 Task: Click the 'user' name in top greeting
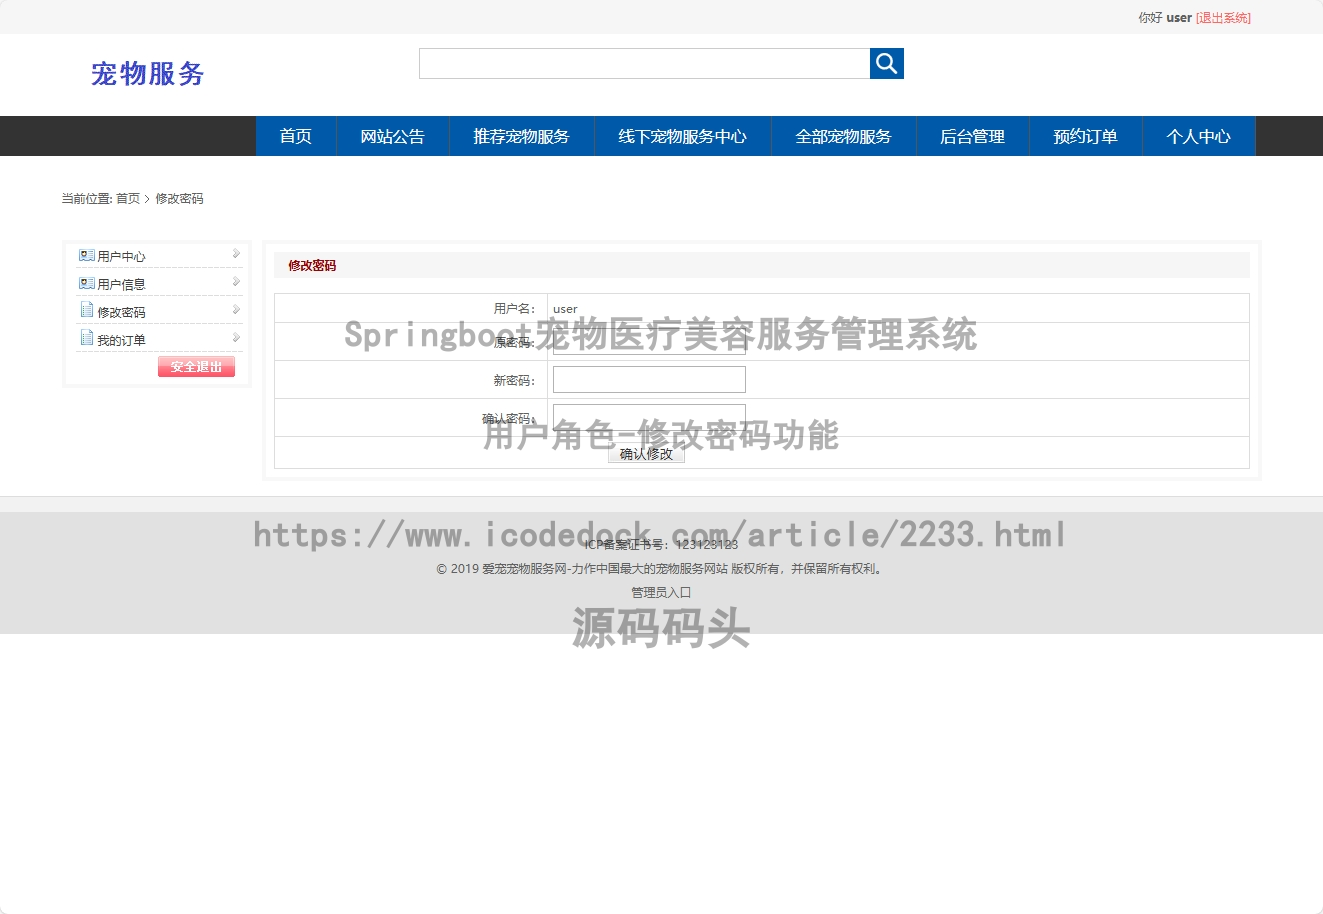(x=1179, y=18)
